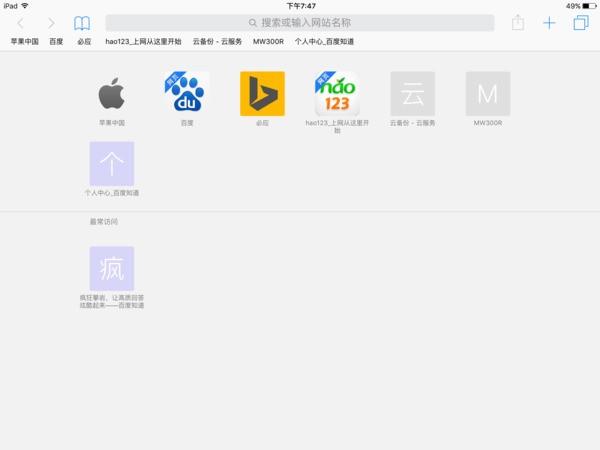Open 百度 bookmark in favorites bar

click(56, 41)
